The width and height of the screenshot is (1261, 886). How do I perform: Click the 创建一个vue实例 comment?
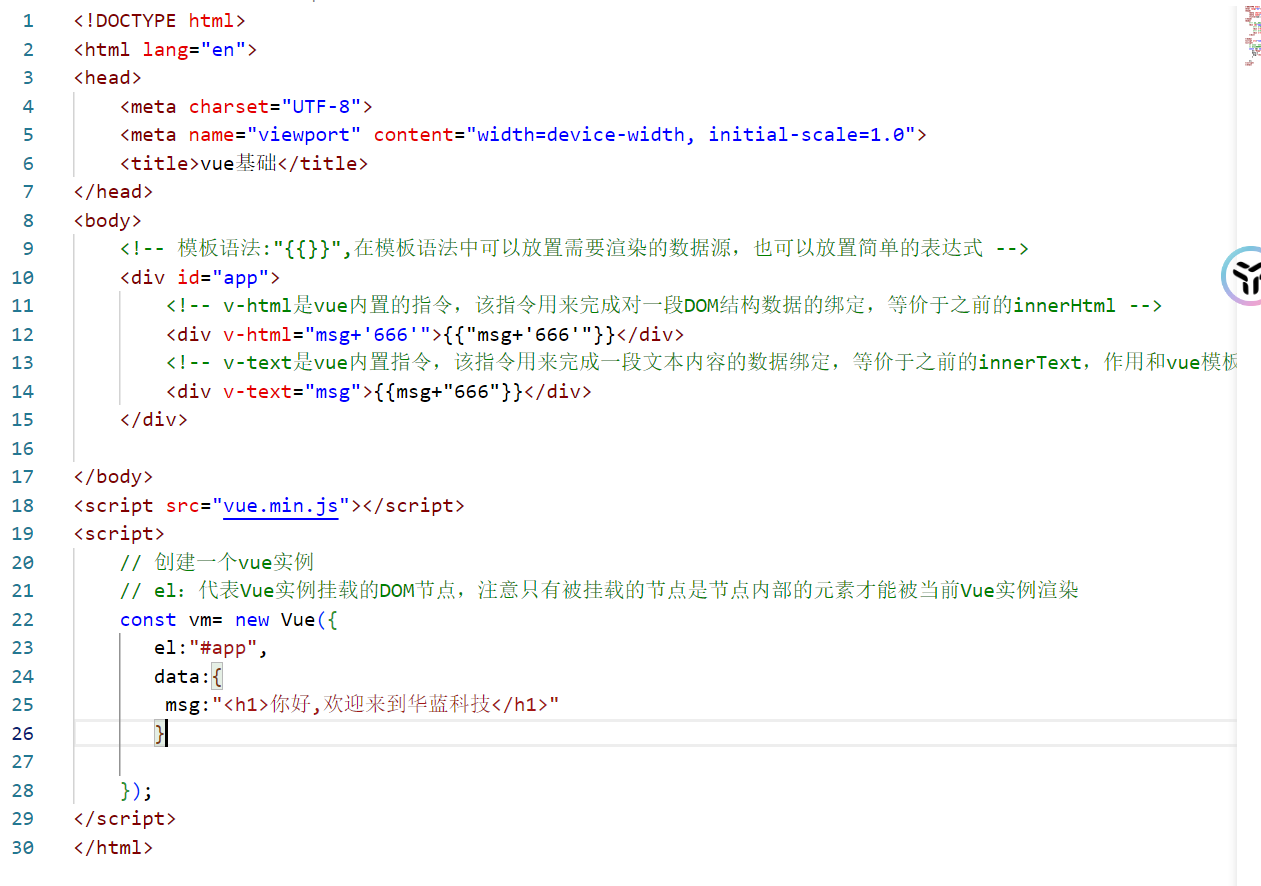pos(217,562)
